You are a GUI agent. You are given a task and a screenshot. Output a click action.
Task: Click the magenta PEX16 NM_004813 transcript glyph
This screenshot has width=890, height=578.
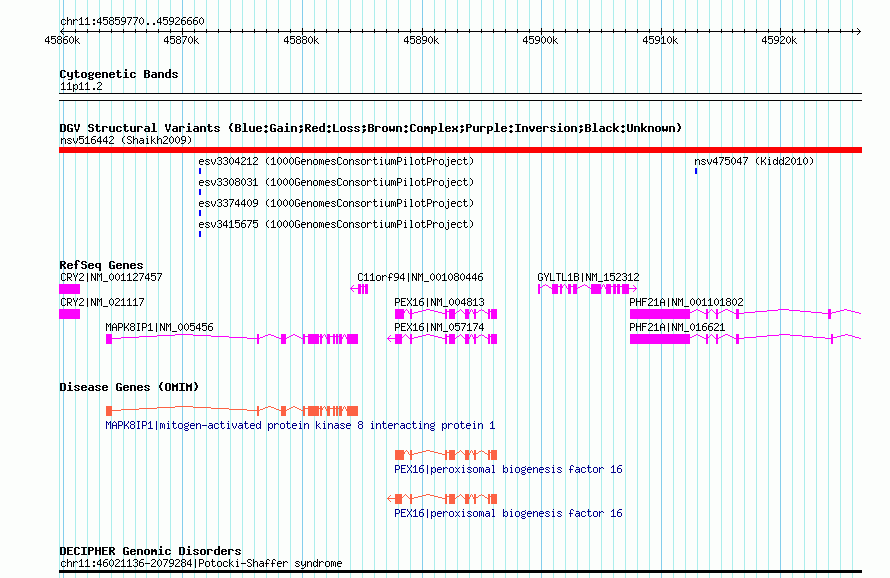(446, 314)
